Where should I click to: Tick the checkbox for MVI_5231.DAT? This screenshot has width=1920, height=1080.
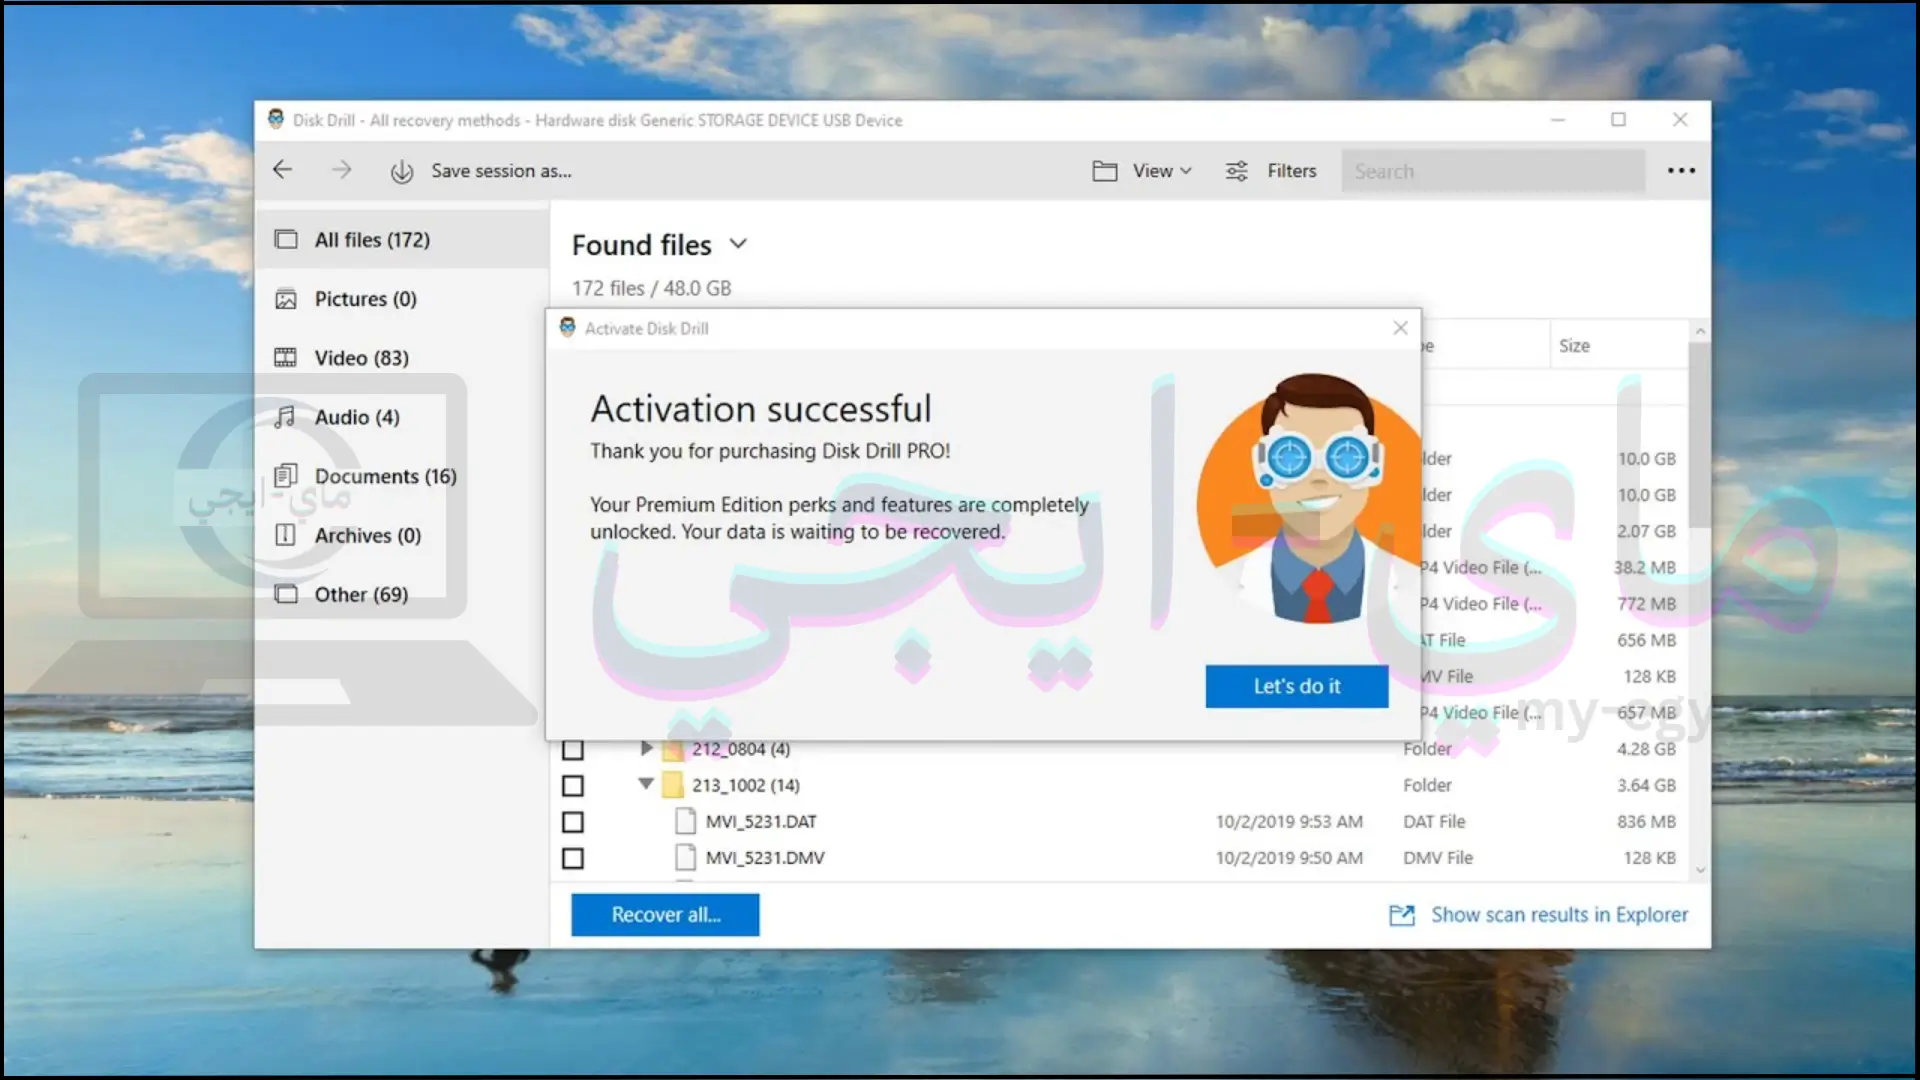click(x=573, y=822)
